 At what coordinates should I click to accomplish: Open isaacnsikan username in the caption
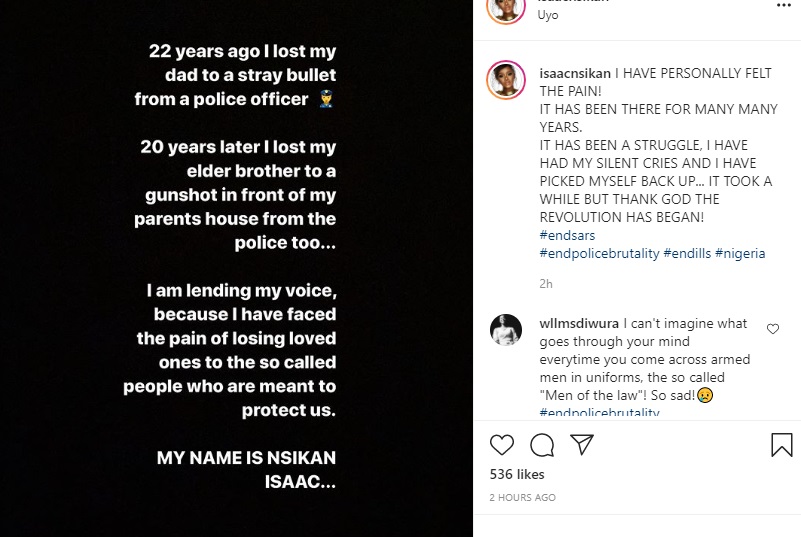[x=574, y=74]
